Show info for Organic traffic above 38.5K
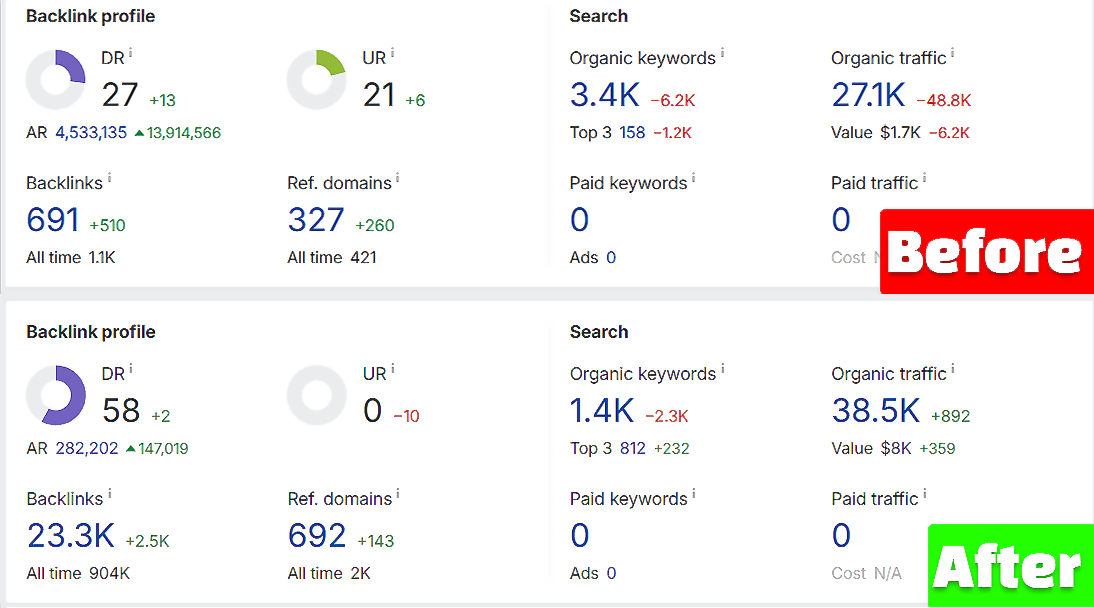 [952, 369]
